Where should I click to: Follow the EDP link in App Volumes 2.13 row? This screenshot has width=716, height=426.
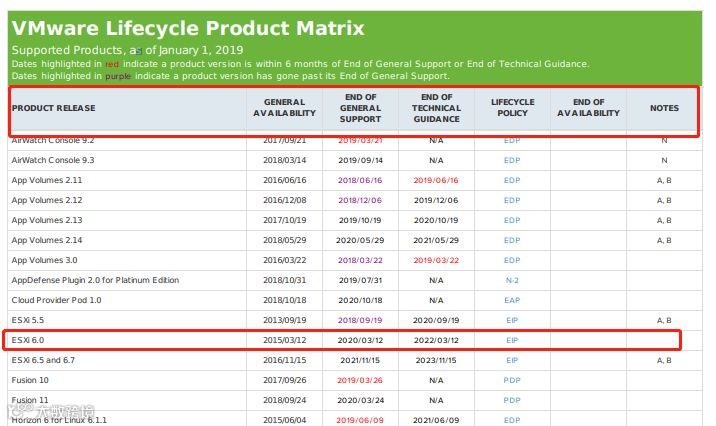(x=512, y=220)
